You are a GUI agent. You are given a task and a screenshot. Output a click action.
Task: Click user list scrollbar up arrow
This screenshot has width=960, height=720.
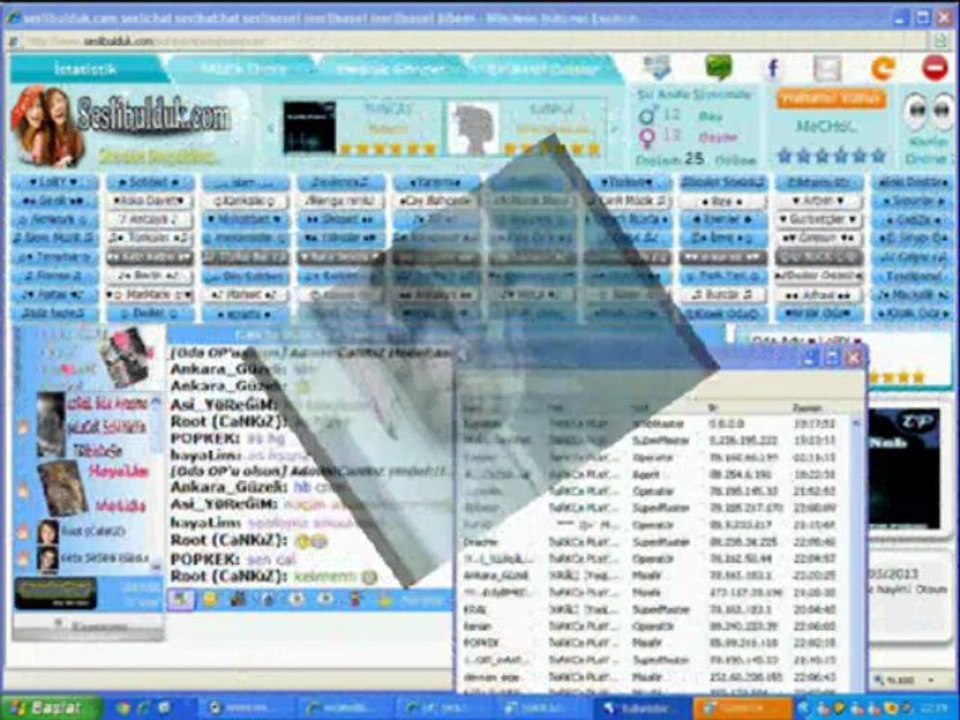pos(156,402)
